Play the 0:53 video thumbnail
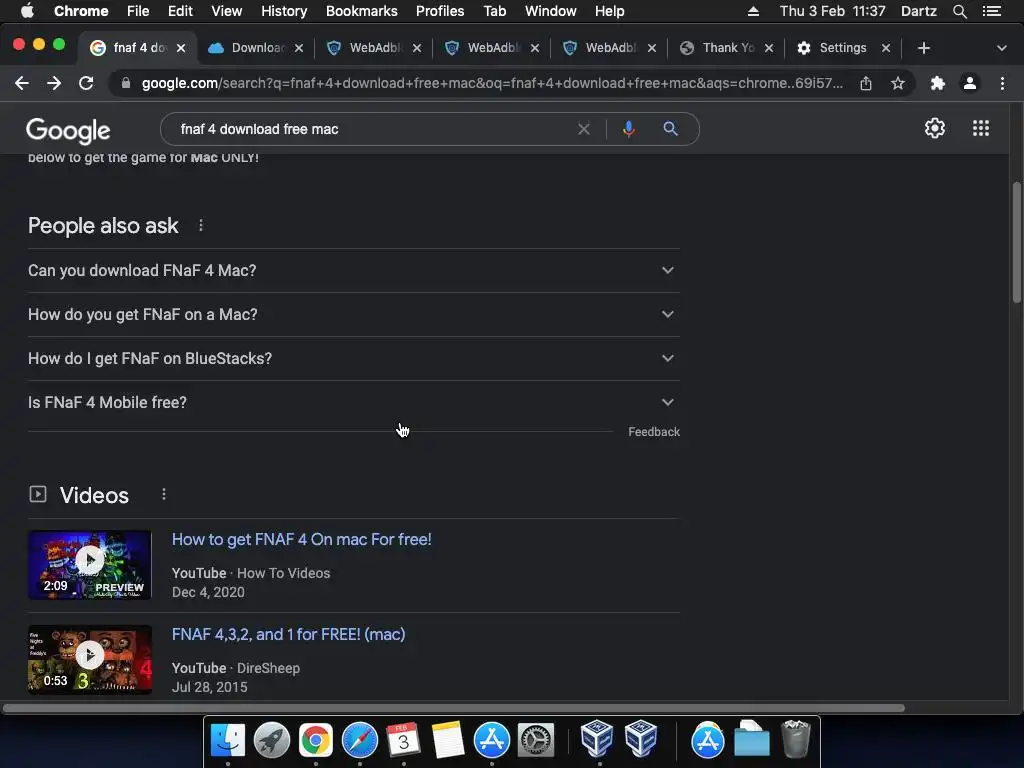 (89, 660)
